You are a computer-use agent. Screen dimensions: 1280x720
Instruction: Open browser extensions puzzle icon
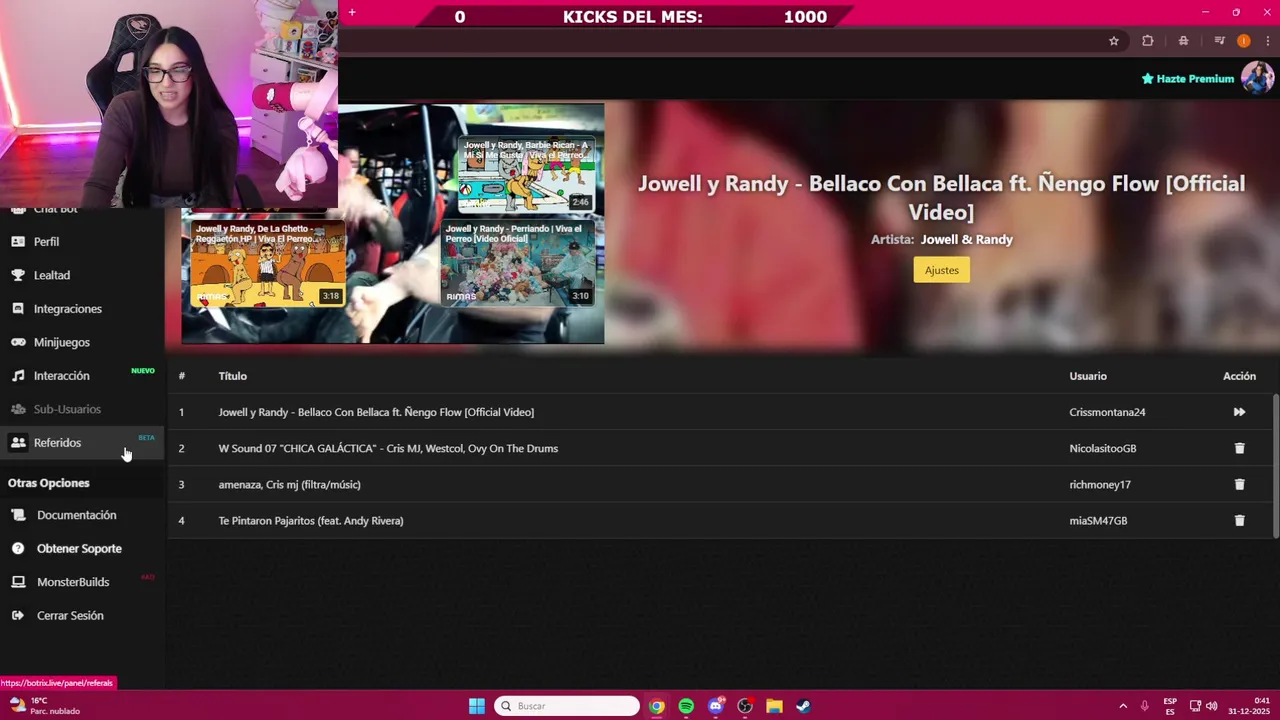(1147, 41)
